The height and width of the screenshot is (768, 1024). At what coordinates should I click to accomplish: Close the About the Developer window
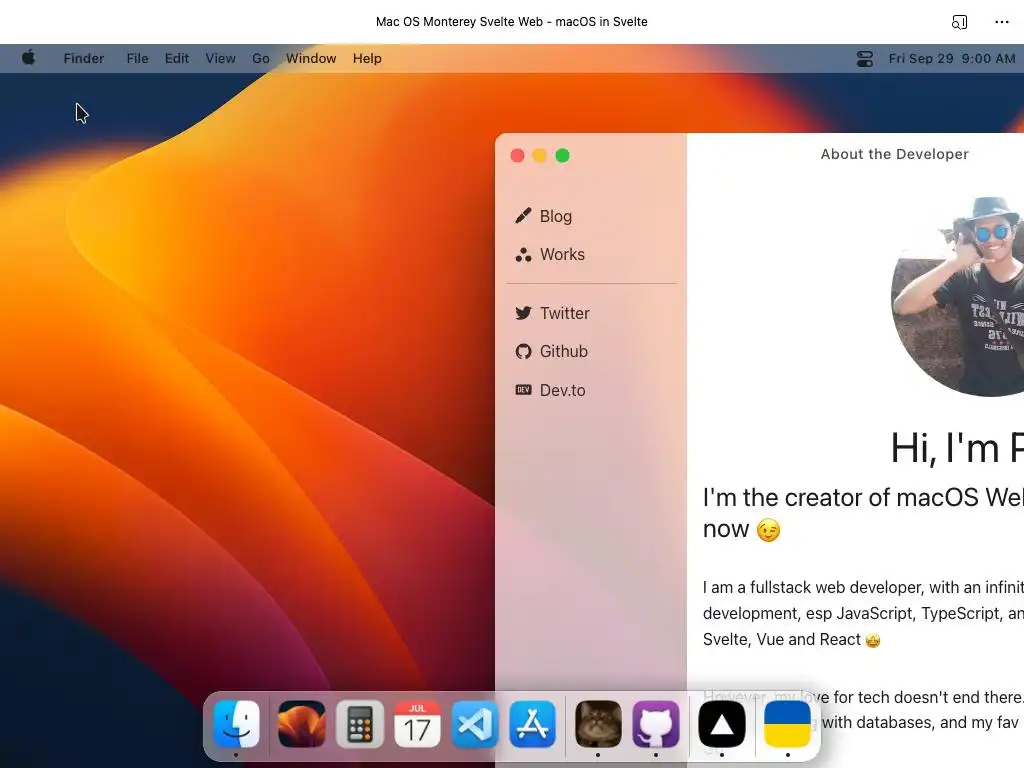point(517,155)
